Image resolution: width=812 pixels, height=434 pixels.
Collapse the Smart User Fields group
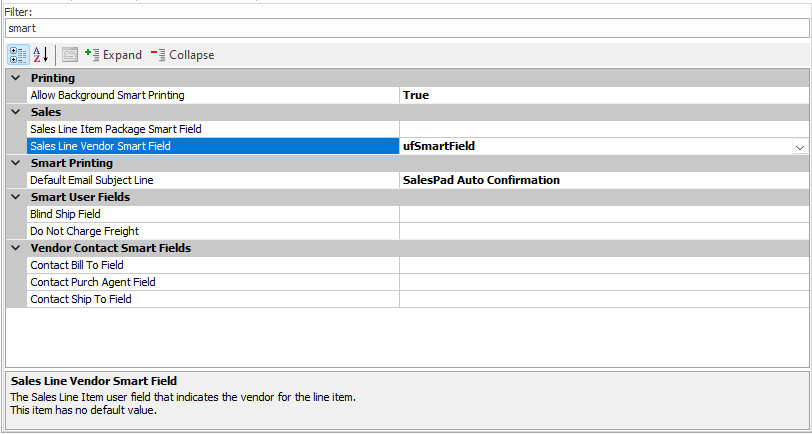[x=15, y=197]
